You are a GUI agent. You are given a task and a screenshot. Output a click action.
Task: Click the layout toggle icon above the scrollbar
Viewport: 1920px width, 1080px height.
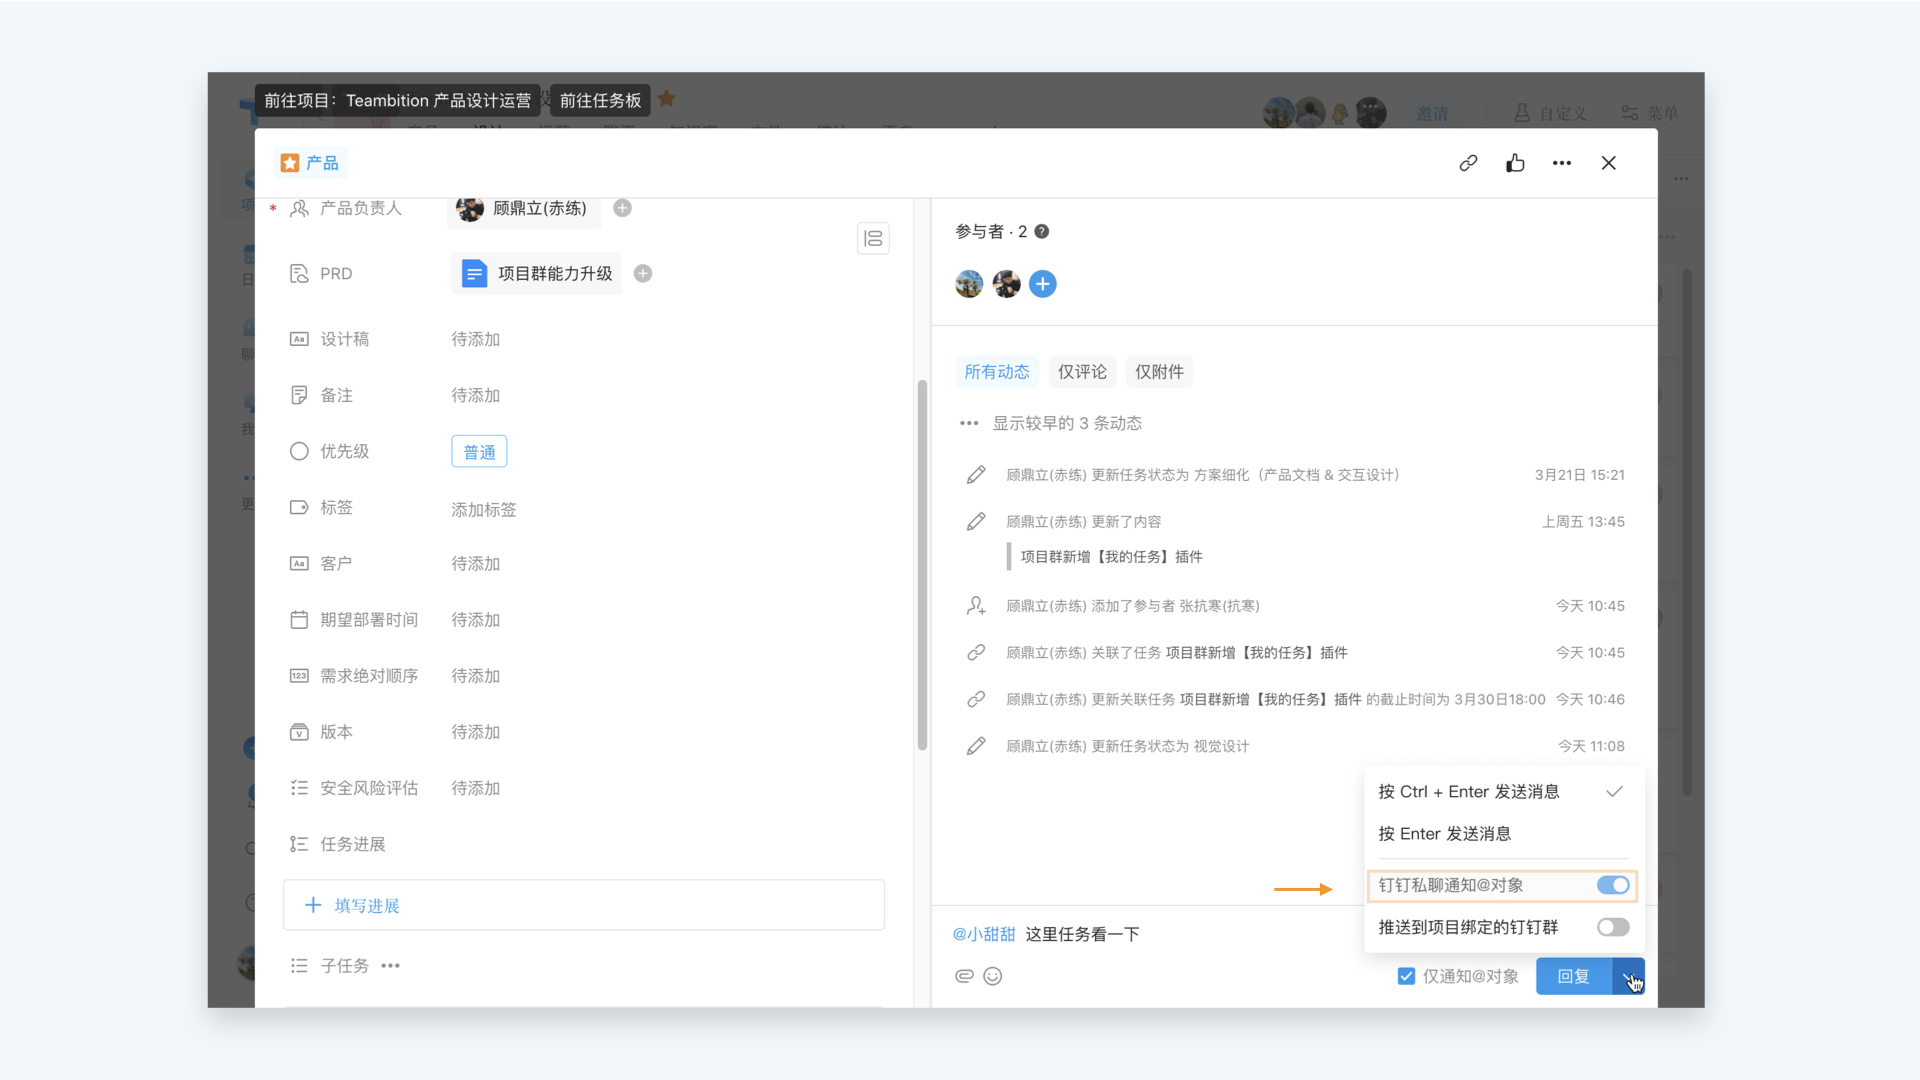[873, 238]
